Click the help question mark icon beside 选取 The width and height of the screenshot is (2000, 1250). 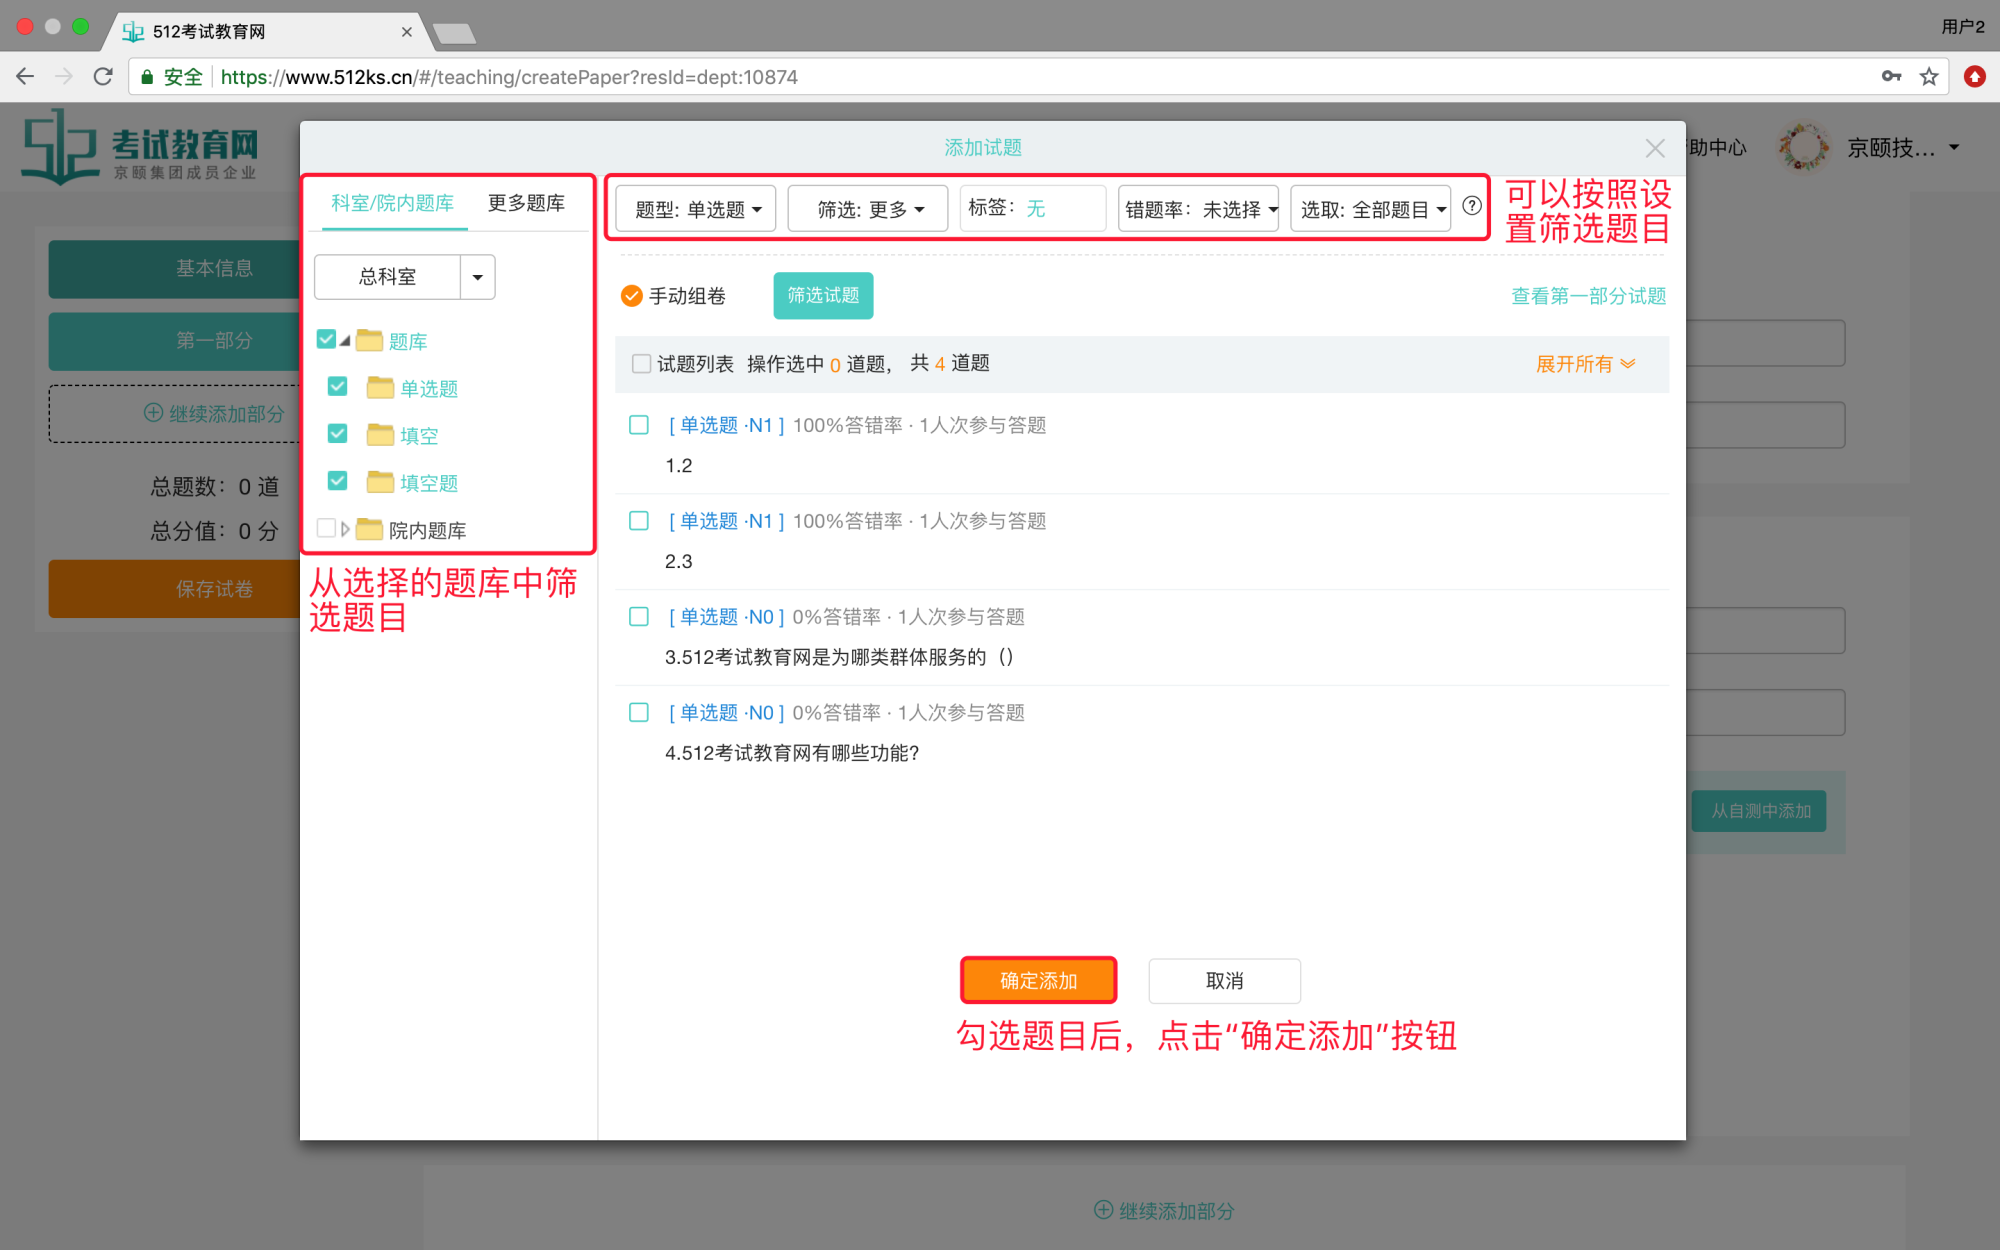tap(1471, 207)
